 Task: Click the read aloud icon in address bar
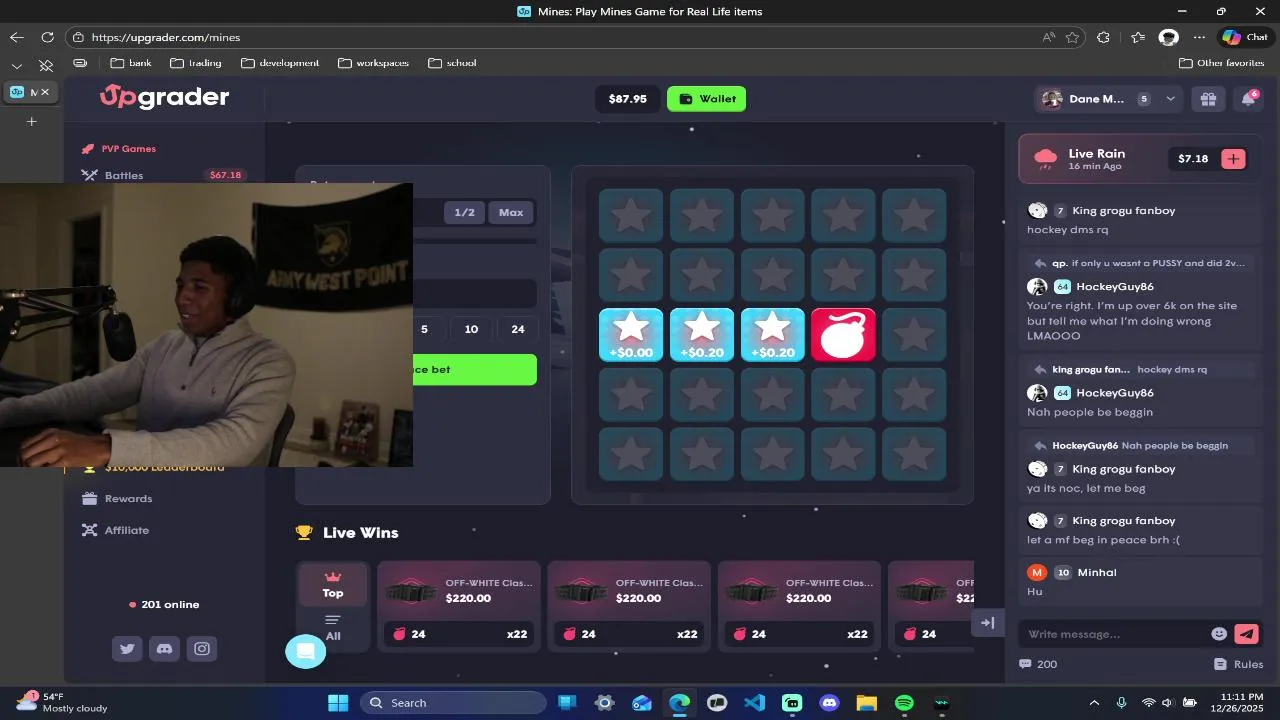tap(1048, 37)
